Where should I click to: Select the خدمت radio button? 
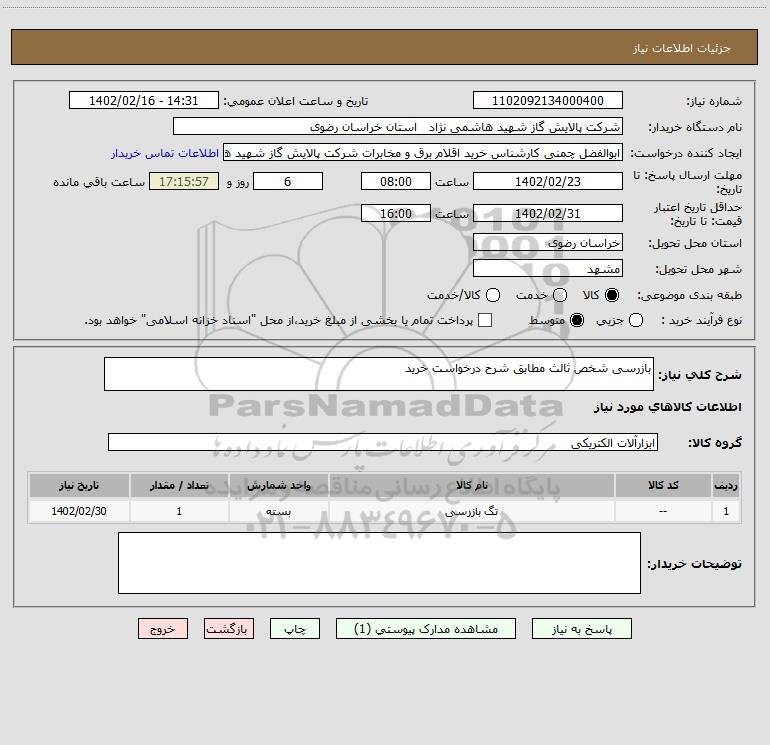[560, 295]
